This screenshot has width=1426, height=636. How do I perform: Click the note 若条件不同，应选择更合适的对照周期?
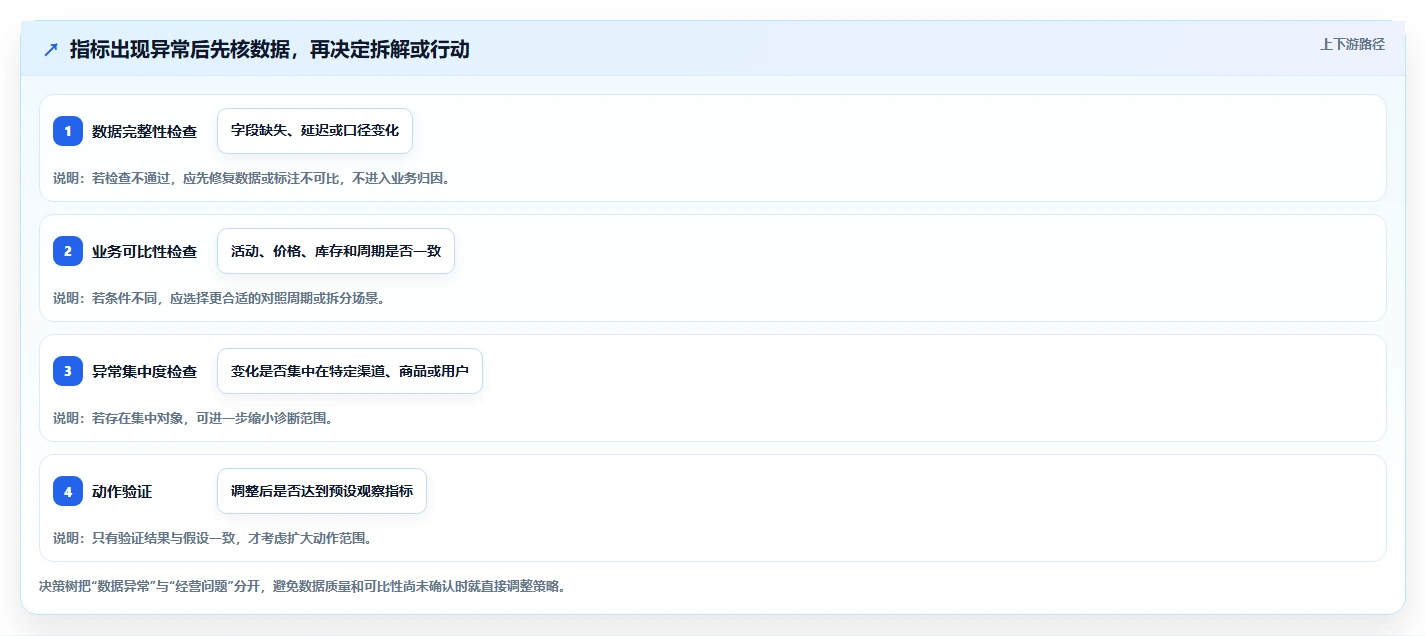click(219, 298)
